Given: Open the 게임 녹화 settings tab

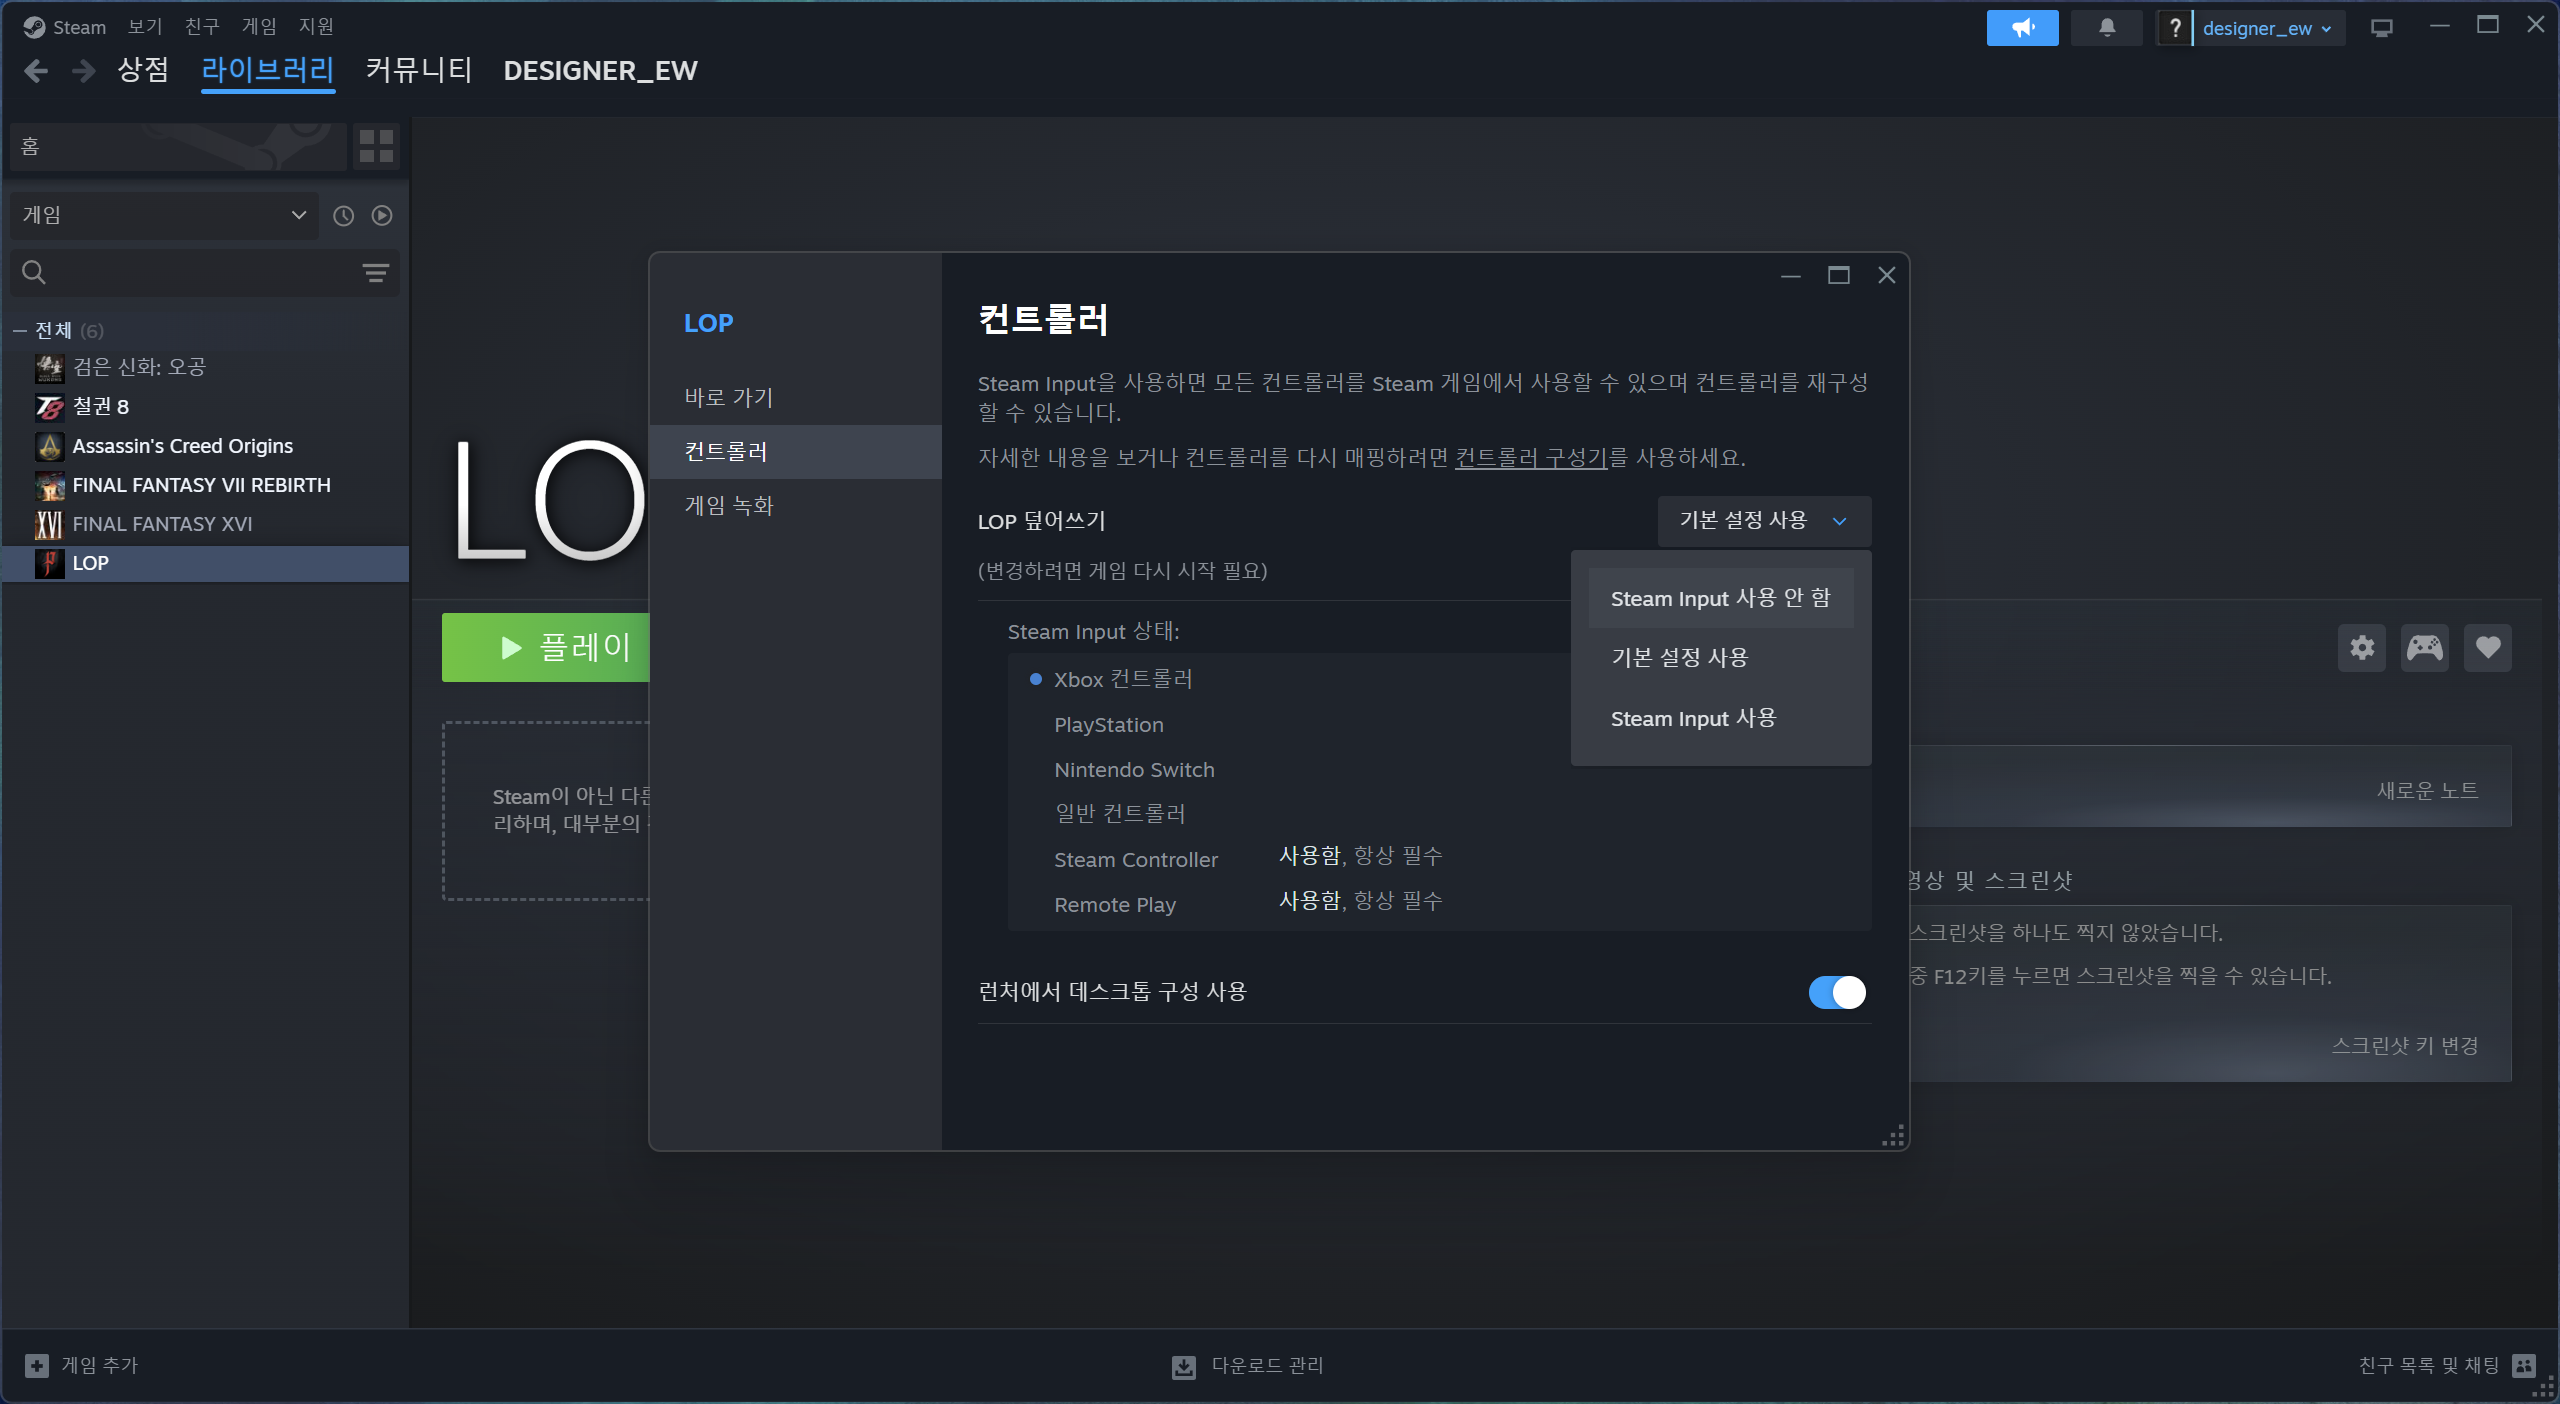Looking at the screenshot, I should (x=729, y=506).
